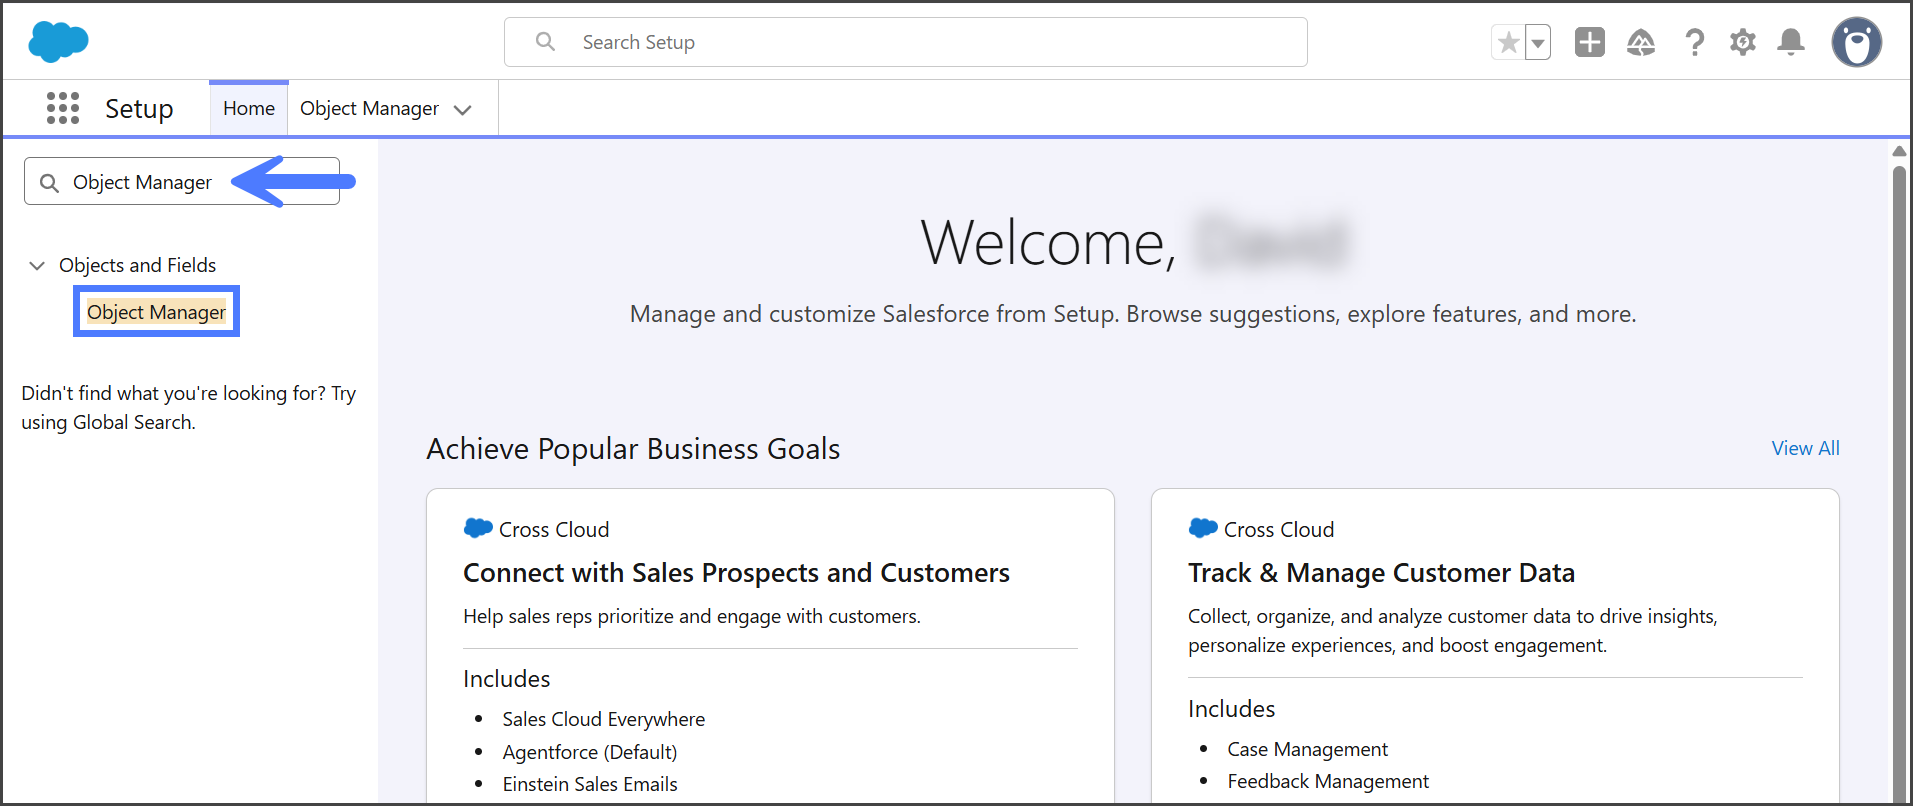Click the scrollbar up arrow
Viewport: 1913px width, 806px height.
coord(1898,151)
